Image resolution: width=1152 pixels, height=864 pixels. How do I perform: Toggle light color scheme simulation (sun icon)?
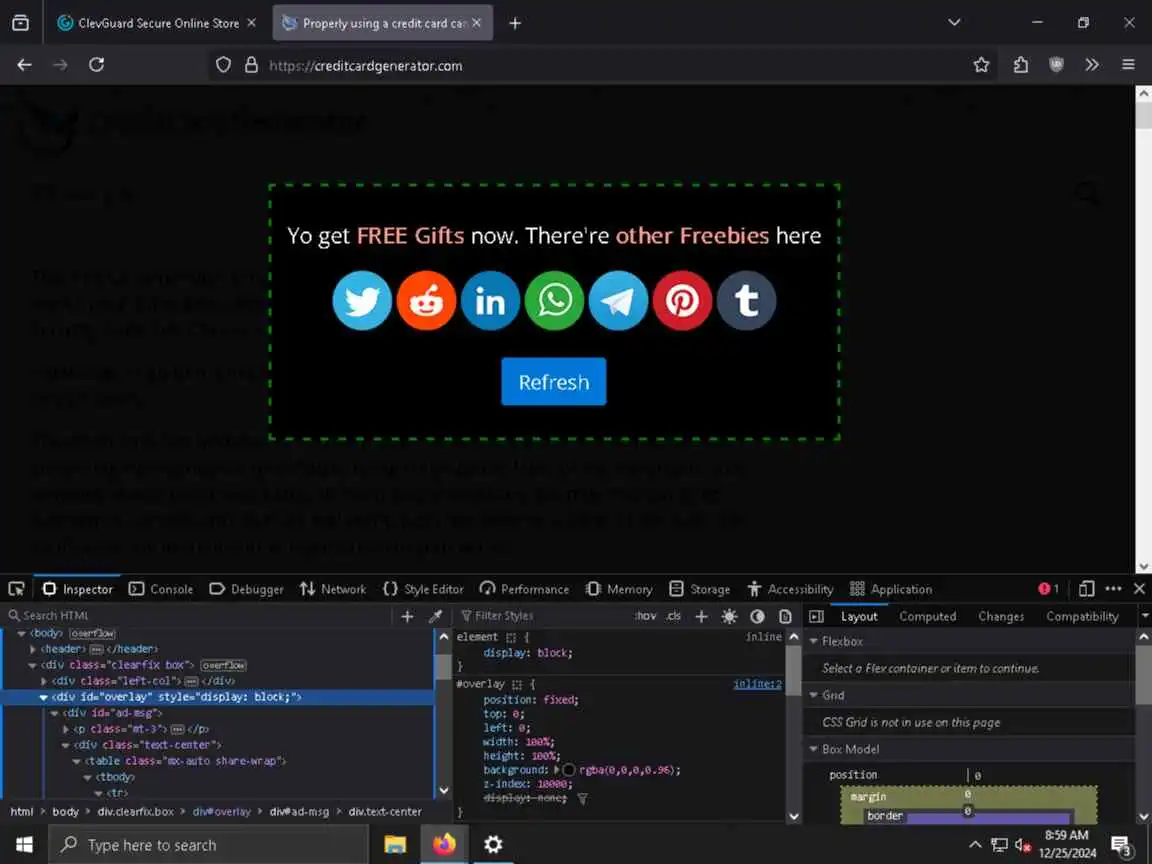729,616
